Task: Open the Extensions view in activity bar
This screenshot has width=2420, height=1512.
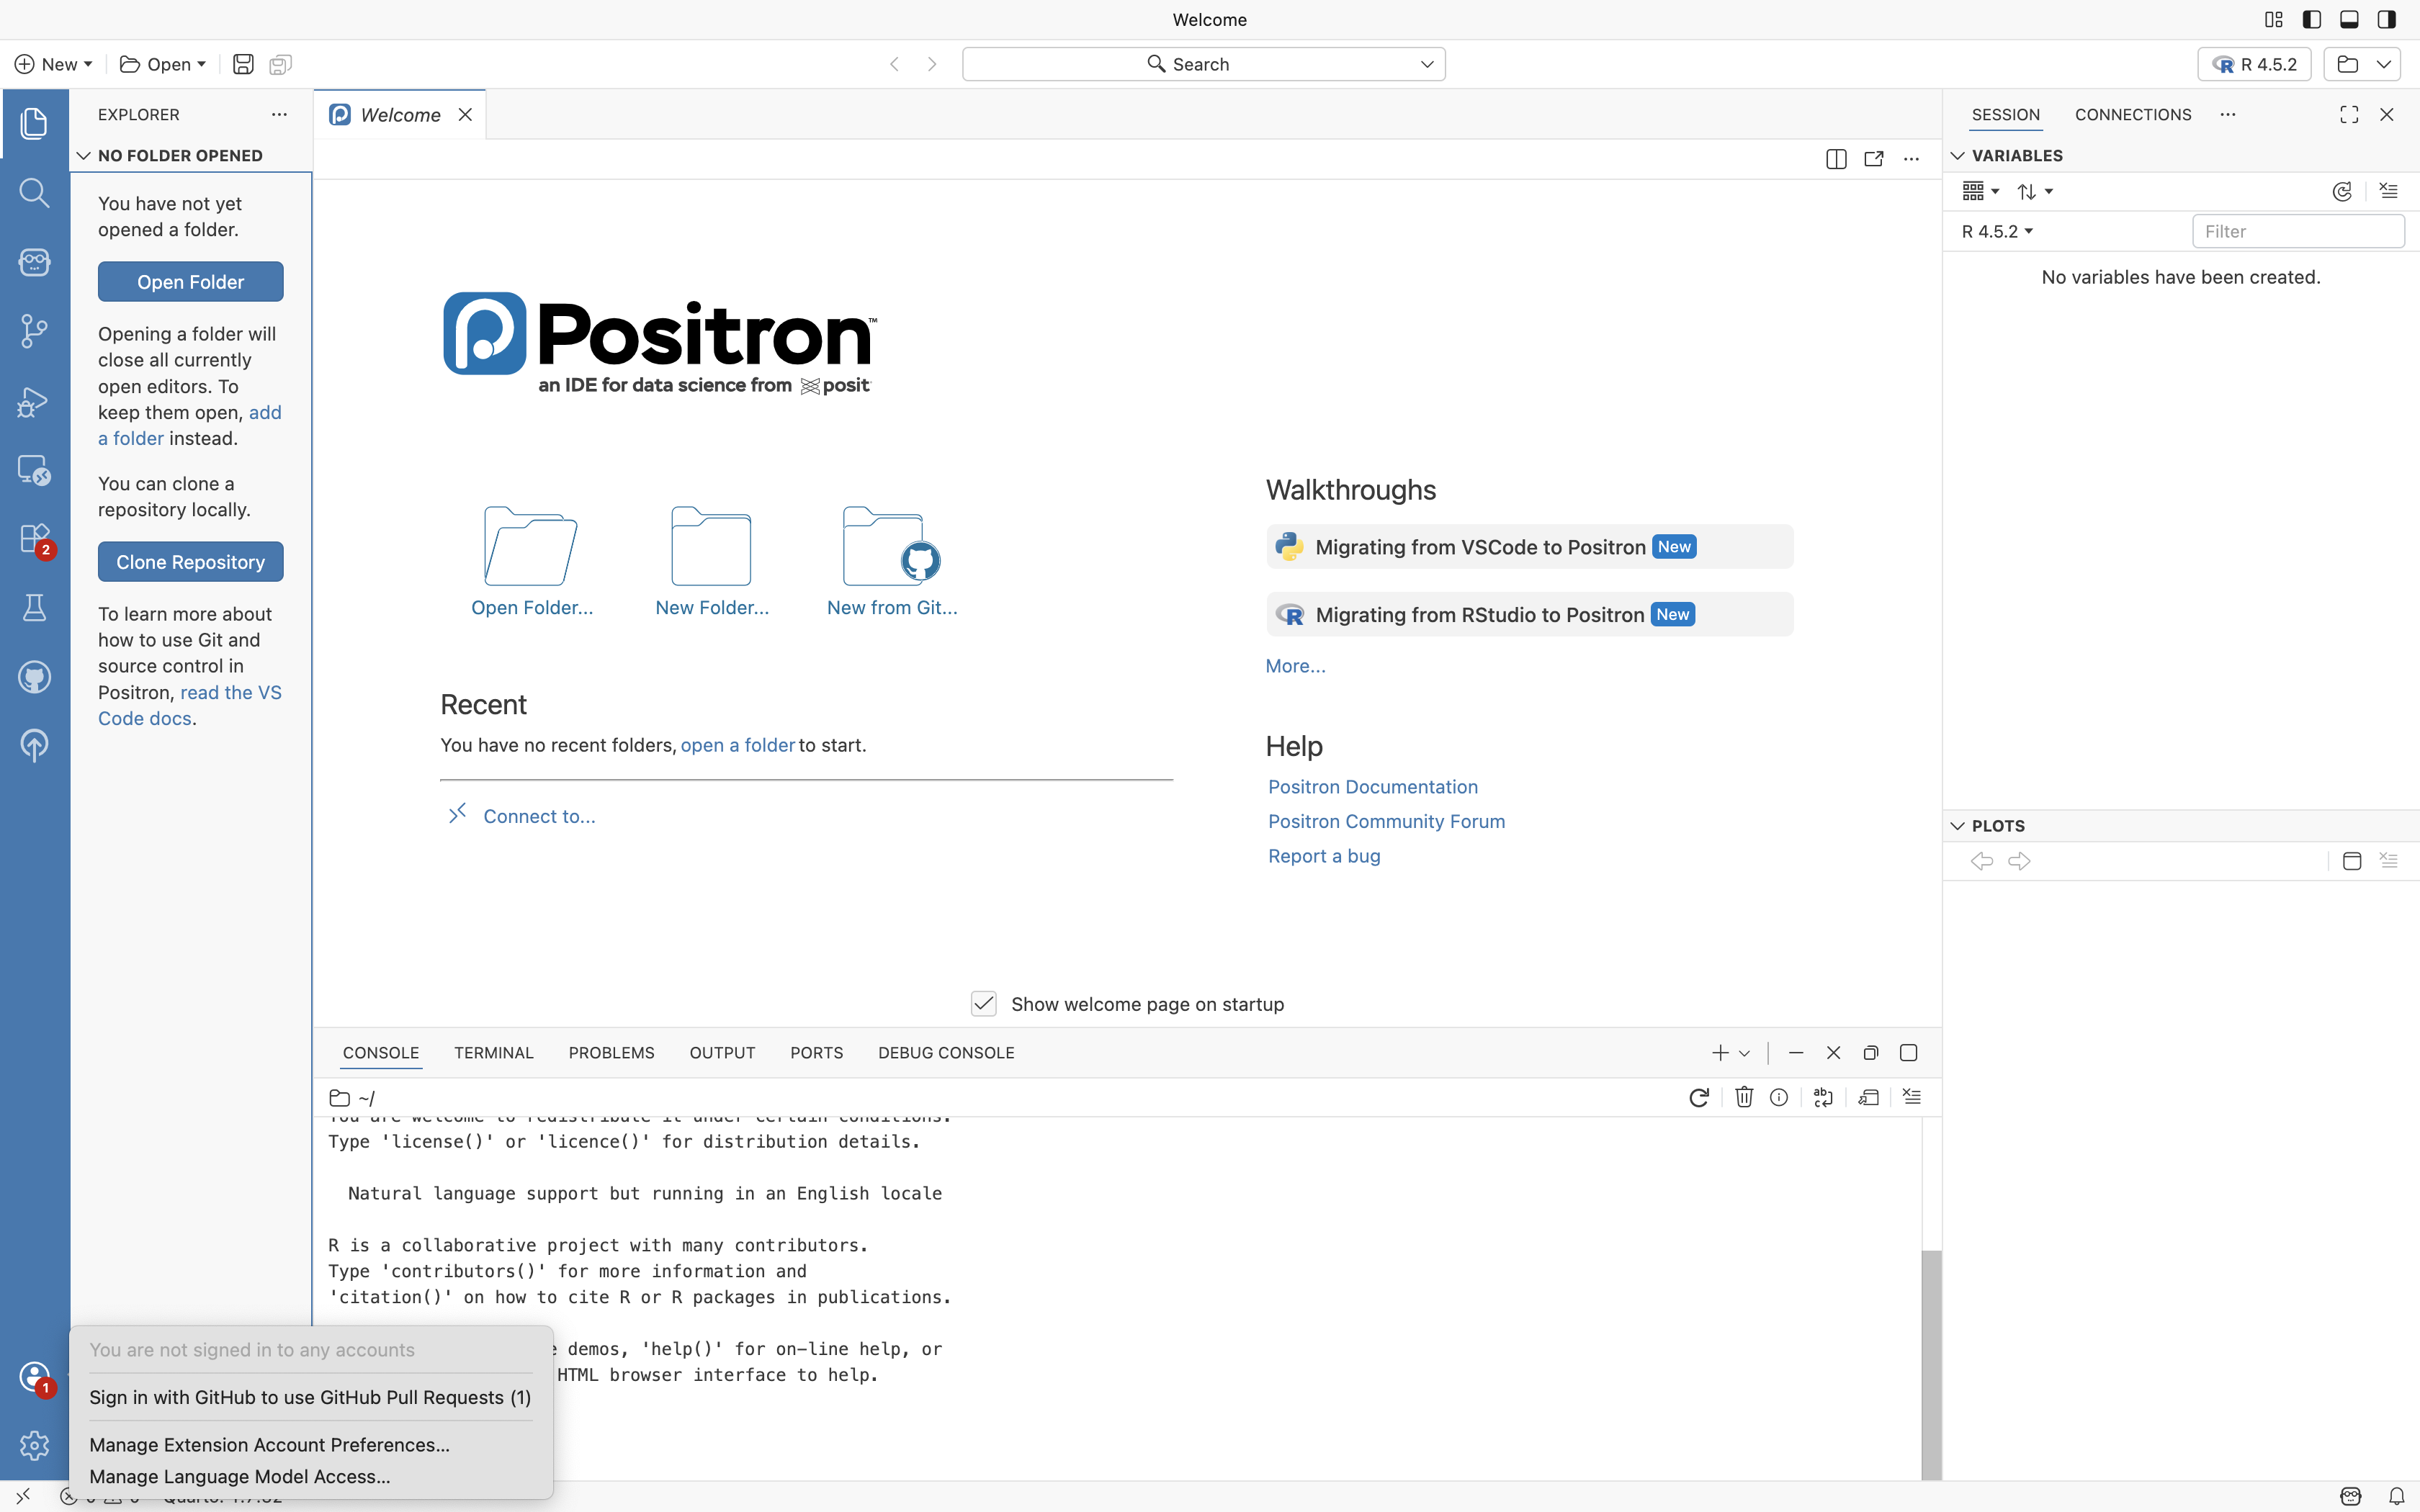Action: (34, 539)
